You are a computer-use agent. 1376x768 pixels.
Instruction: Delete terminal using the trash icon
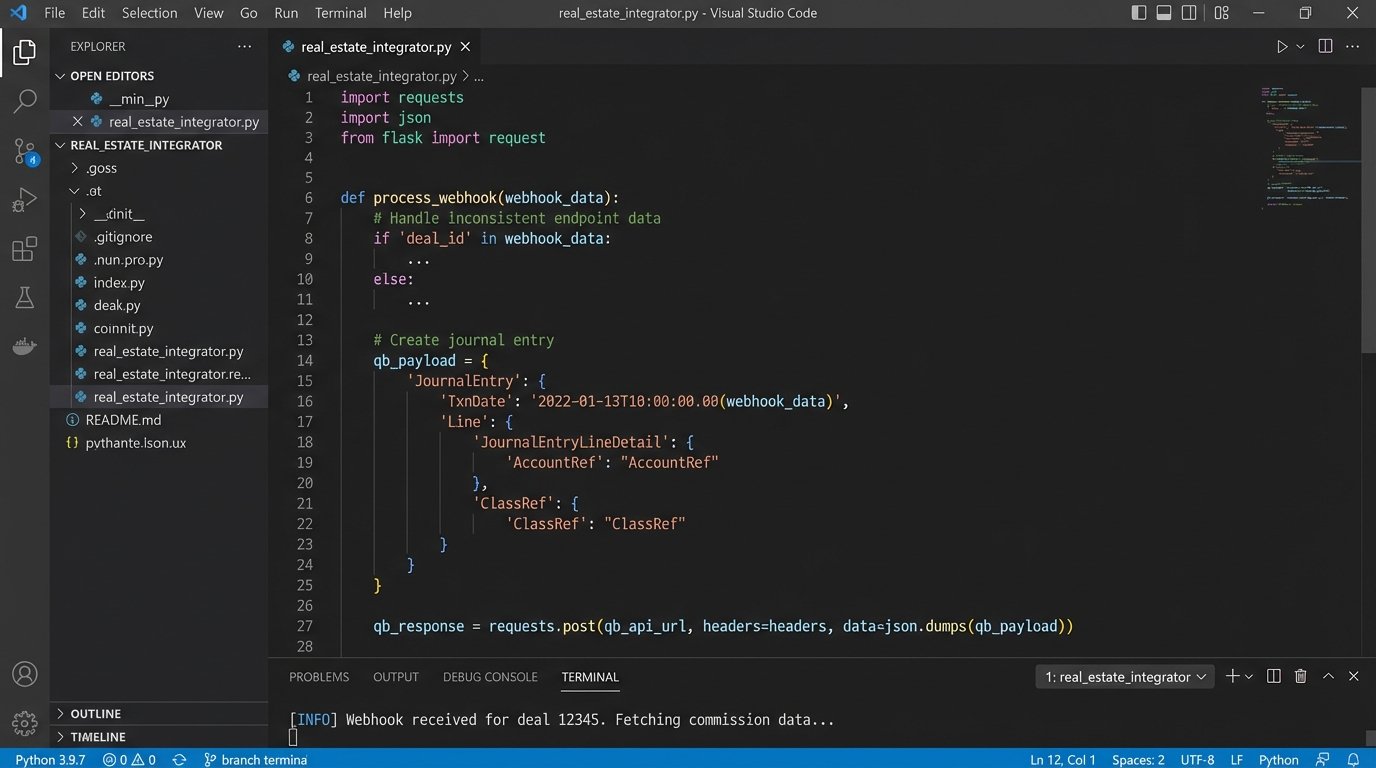(1300, 677)
